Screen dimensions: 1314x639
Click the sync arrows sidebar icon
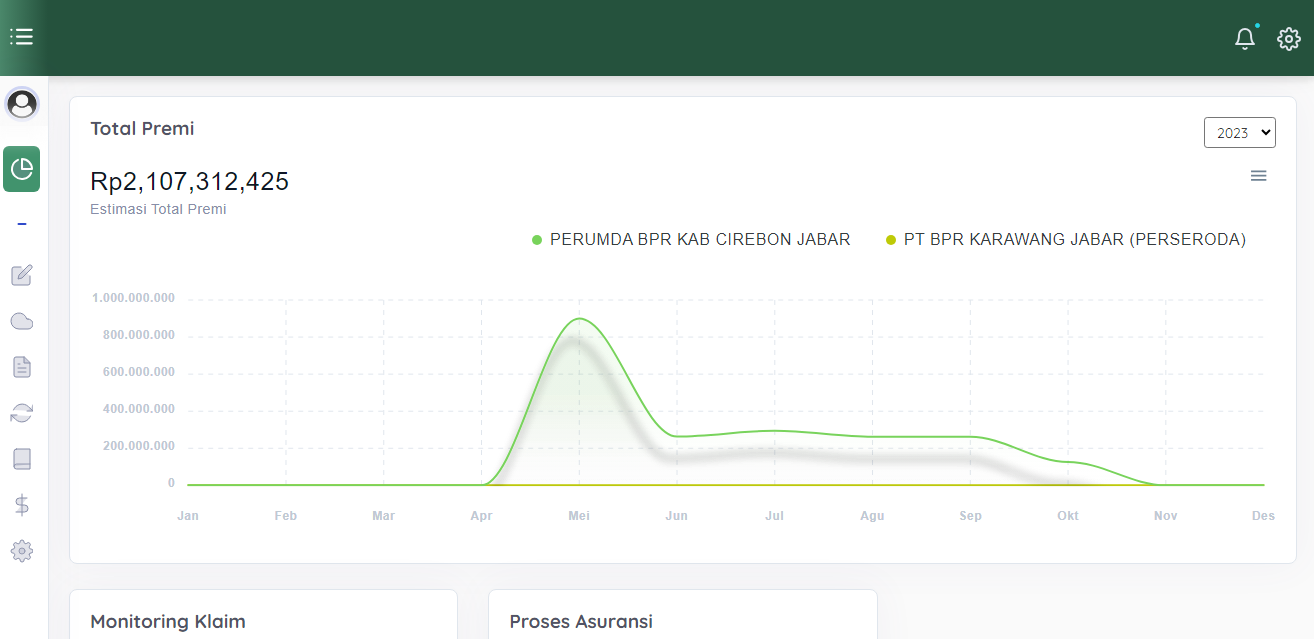point(22,413)
